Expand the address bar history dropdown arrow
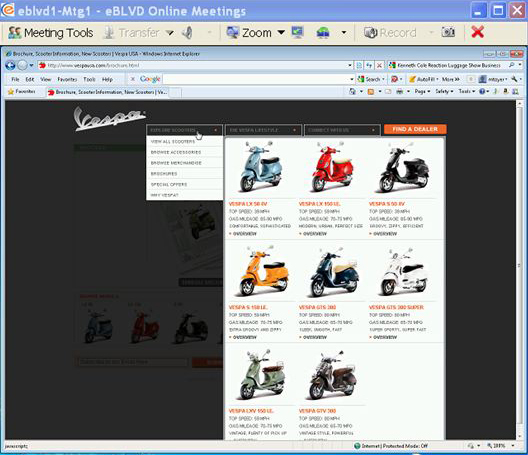Screen dimensions: 528x455 point(350,65)
